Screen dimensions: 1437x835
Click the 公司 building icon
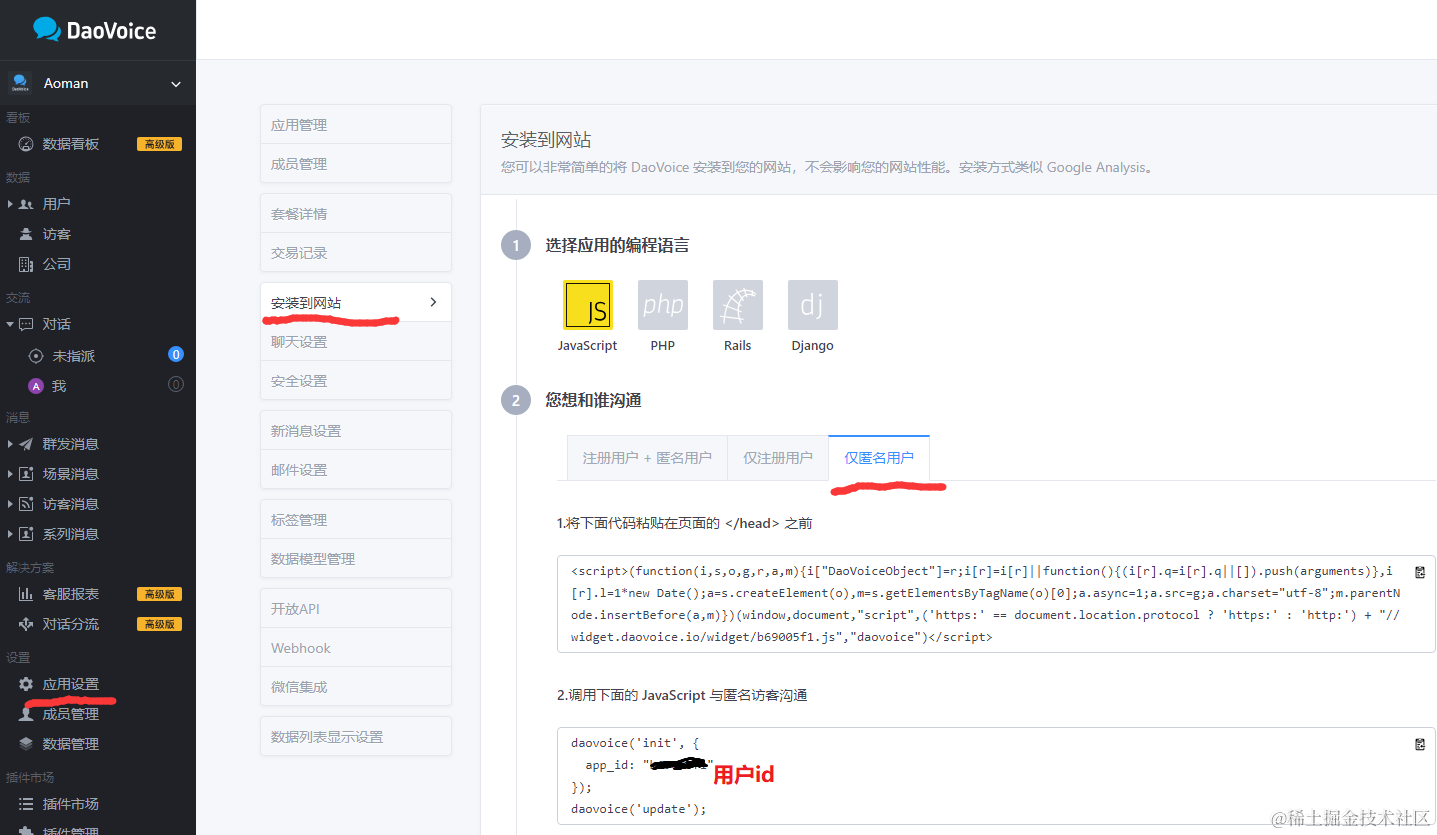[26, 264]
